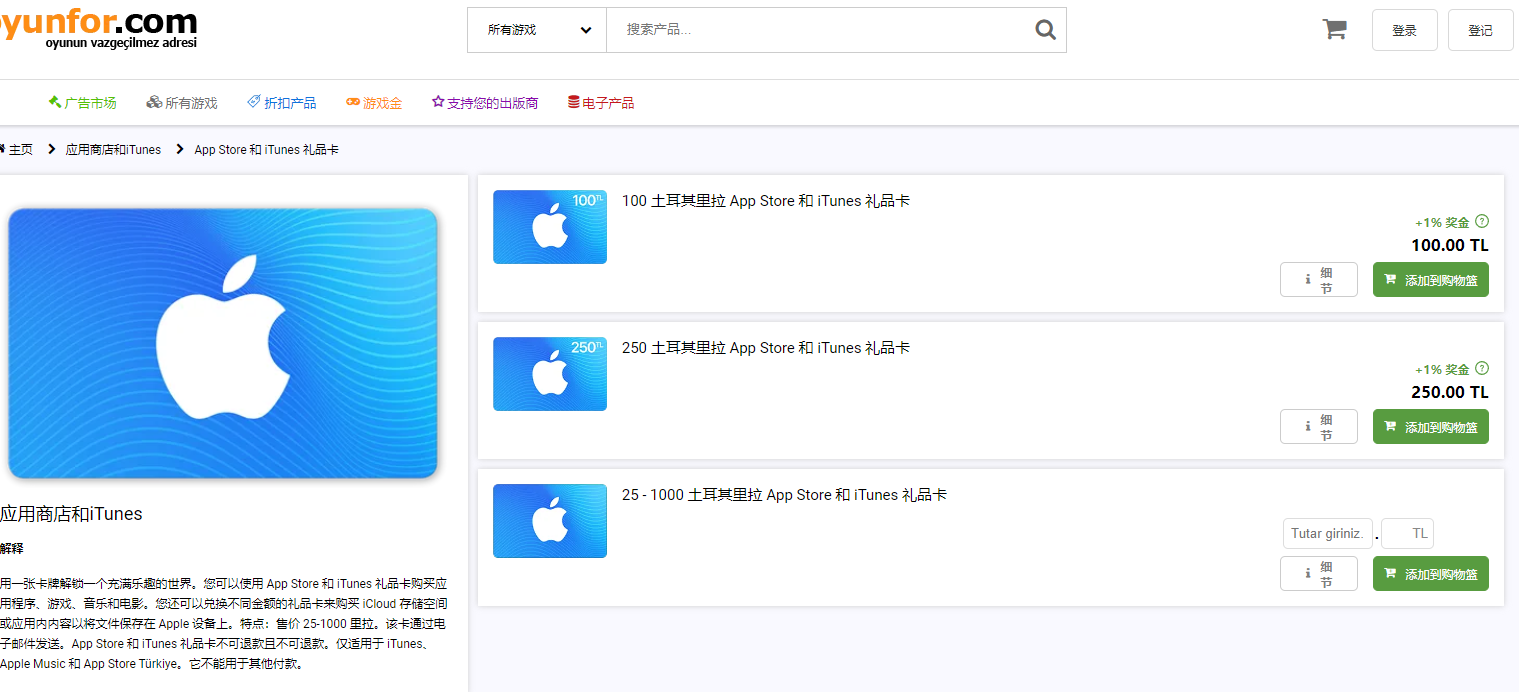Click the search magnifier icon

click(x=1045, y=30)
